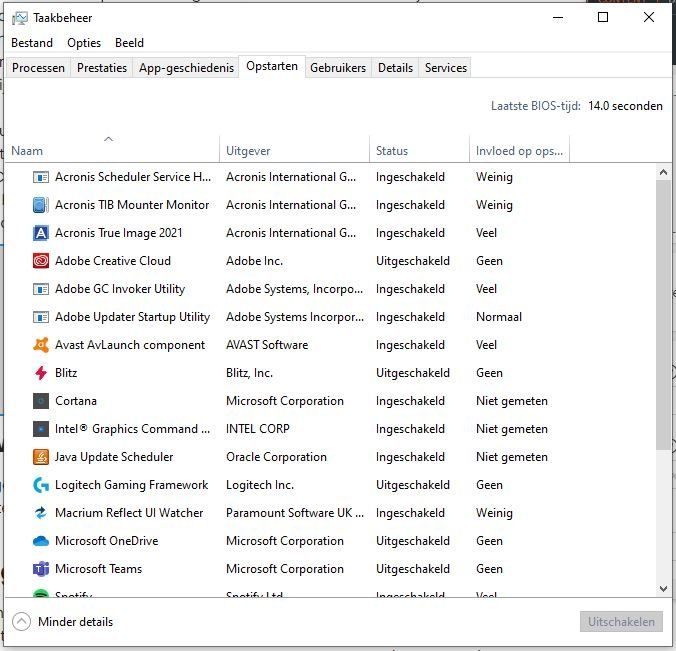
Task: Open the Bestand menu
Action: click(x=32, y=43)
